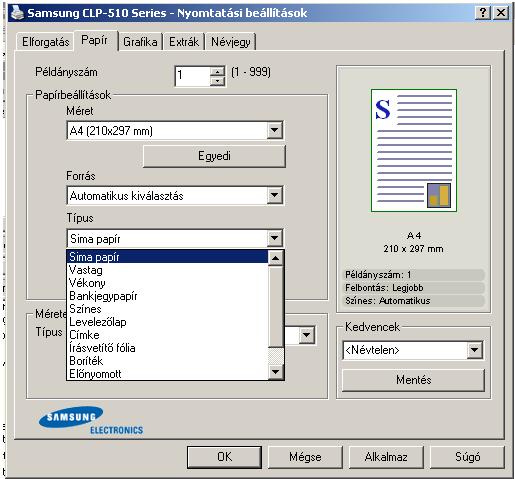Select Sima papír in the list
The width and height of the screenshot is (515, 479).
[168, 257]
